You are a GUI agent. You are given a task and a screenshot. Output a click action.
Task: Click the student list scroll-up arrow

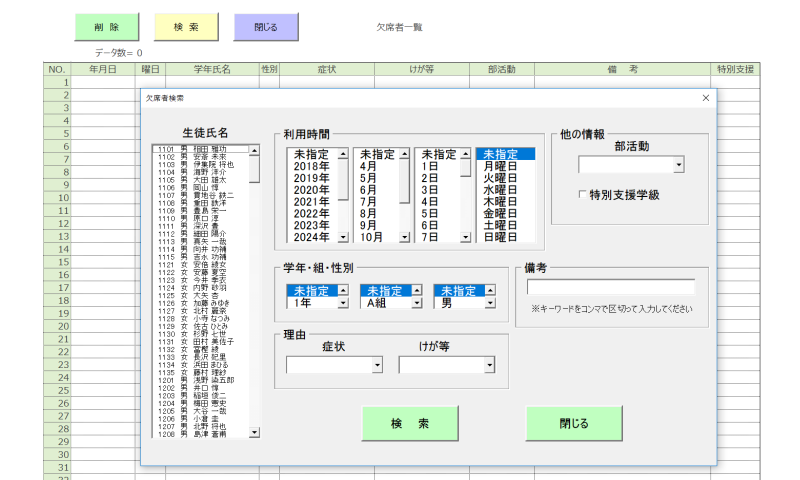coord(254,150)
